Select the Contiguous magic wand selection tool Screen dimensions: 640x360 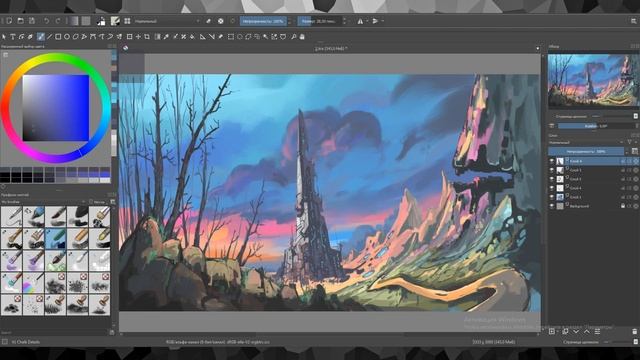tap(266, 37)
